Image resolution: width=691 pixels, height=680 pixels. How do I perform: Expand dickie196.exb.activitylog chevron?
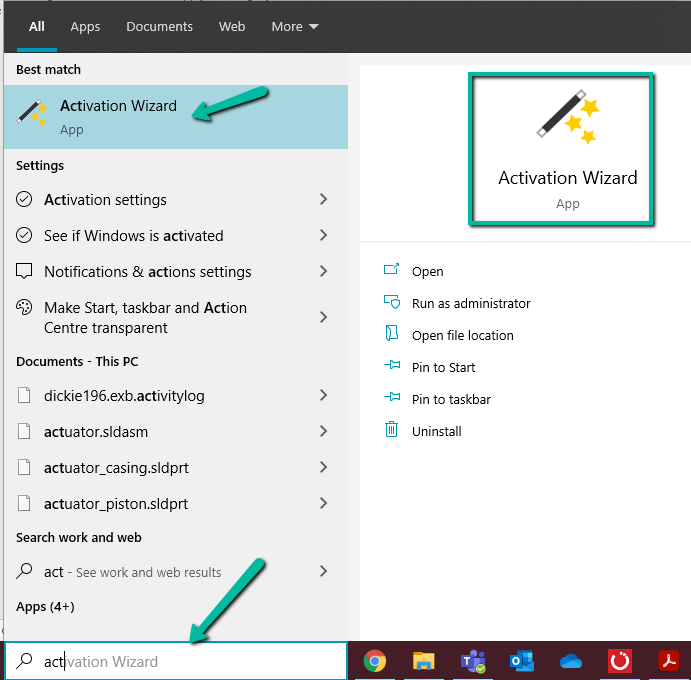point(323,395)
